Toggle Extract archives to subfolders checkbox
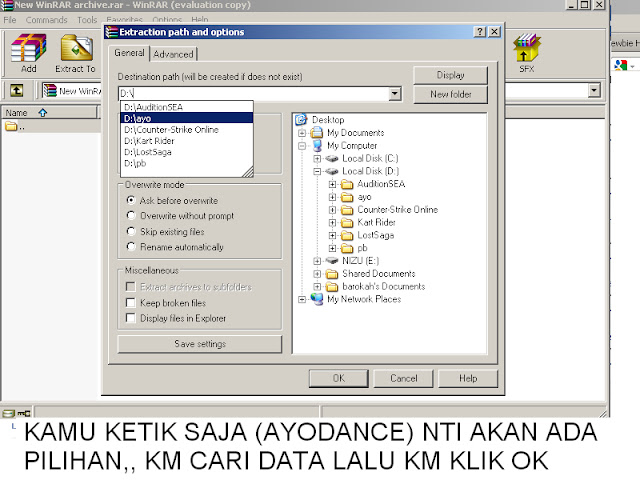The height and width of the screenshot is (480, 640). click(x=131, y=287)
